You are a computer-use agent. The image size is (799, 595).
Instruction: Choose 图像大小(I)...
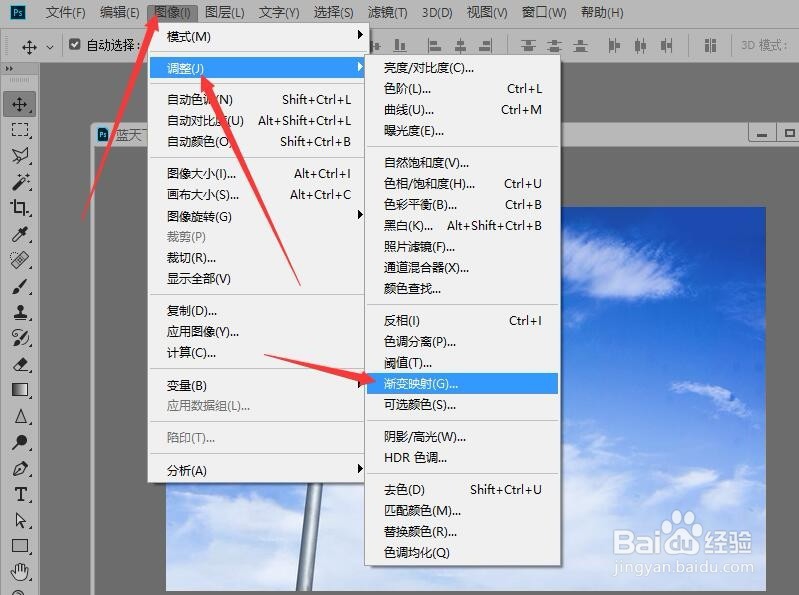tap(257, 174)
